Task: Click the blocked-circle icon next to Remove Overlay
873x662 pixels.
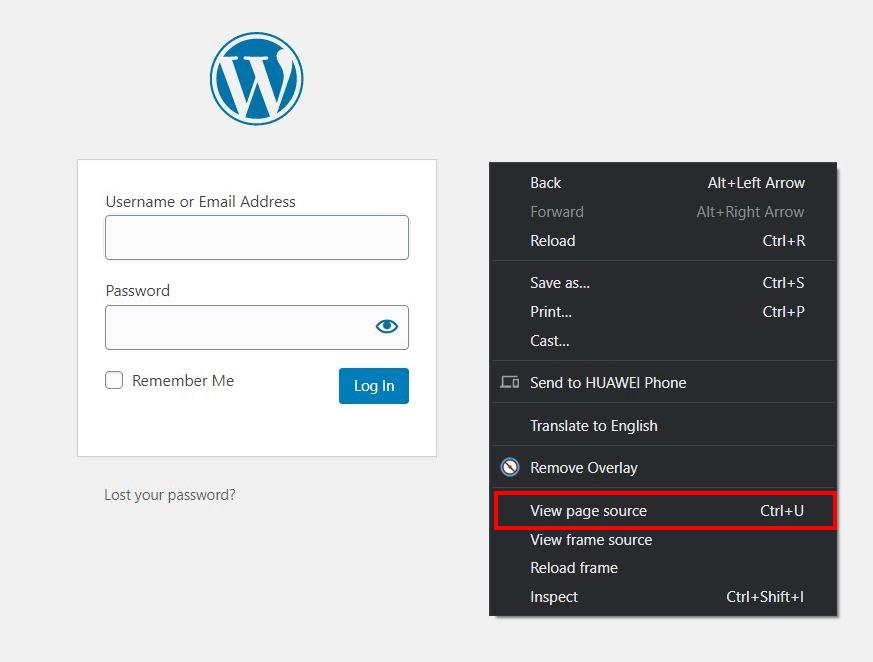Action: click(x=510, y=467)
